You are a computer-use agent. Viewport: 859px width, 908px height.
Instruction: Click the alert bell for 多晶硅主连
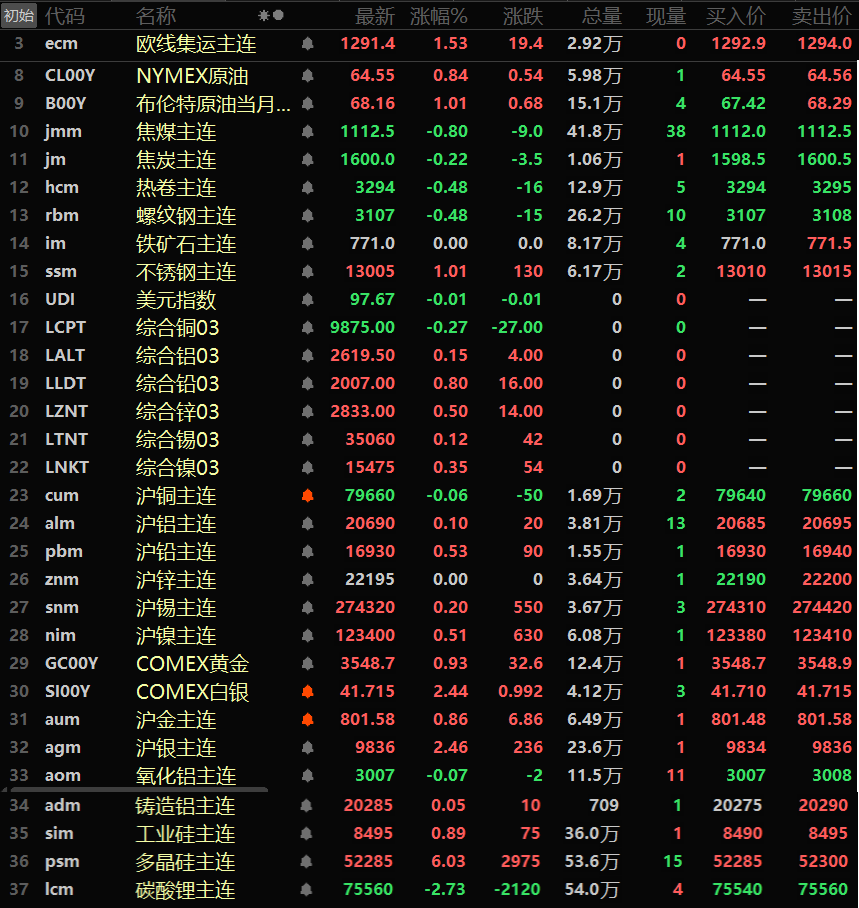(x=307, y=862)
